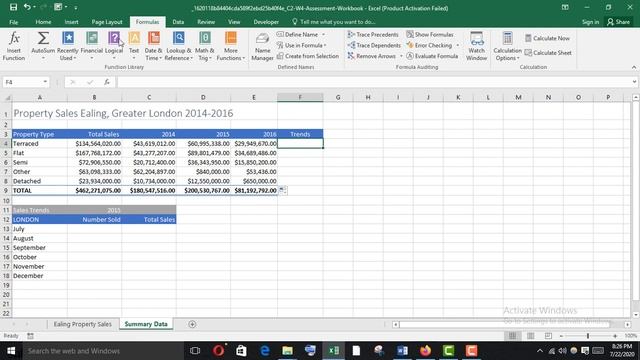The width and height of the screenshot is (640, 360).
Task: Open Calculation Options menu
Action: click(507, 46)
